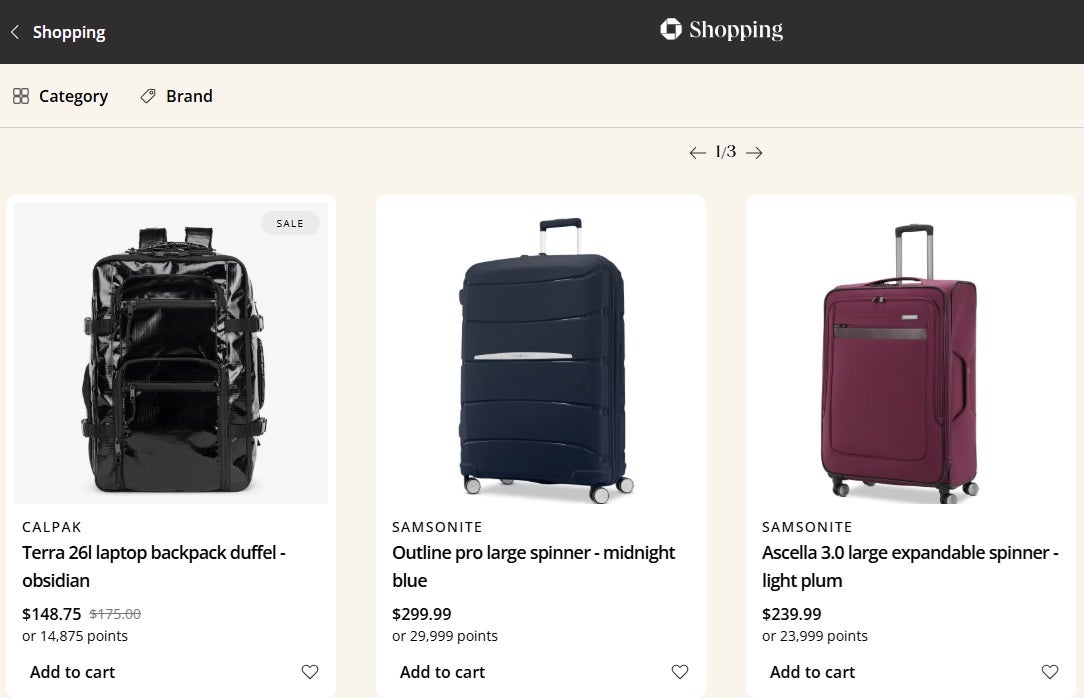Favorite the Samsonite Ascella 3.0 expandable spinner
1084x698 pixels.
point(1049,672)
